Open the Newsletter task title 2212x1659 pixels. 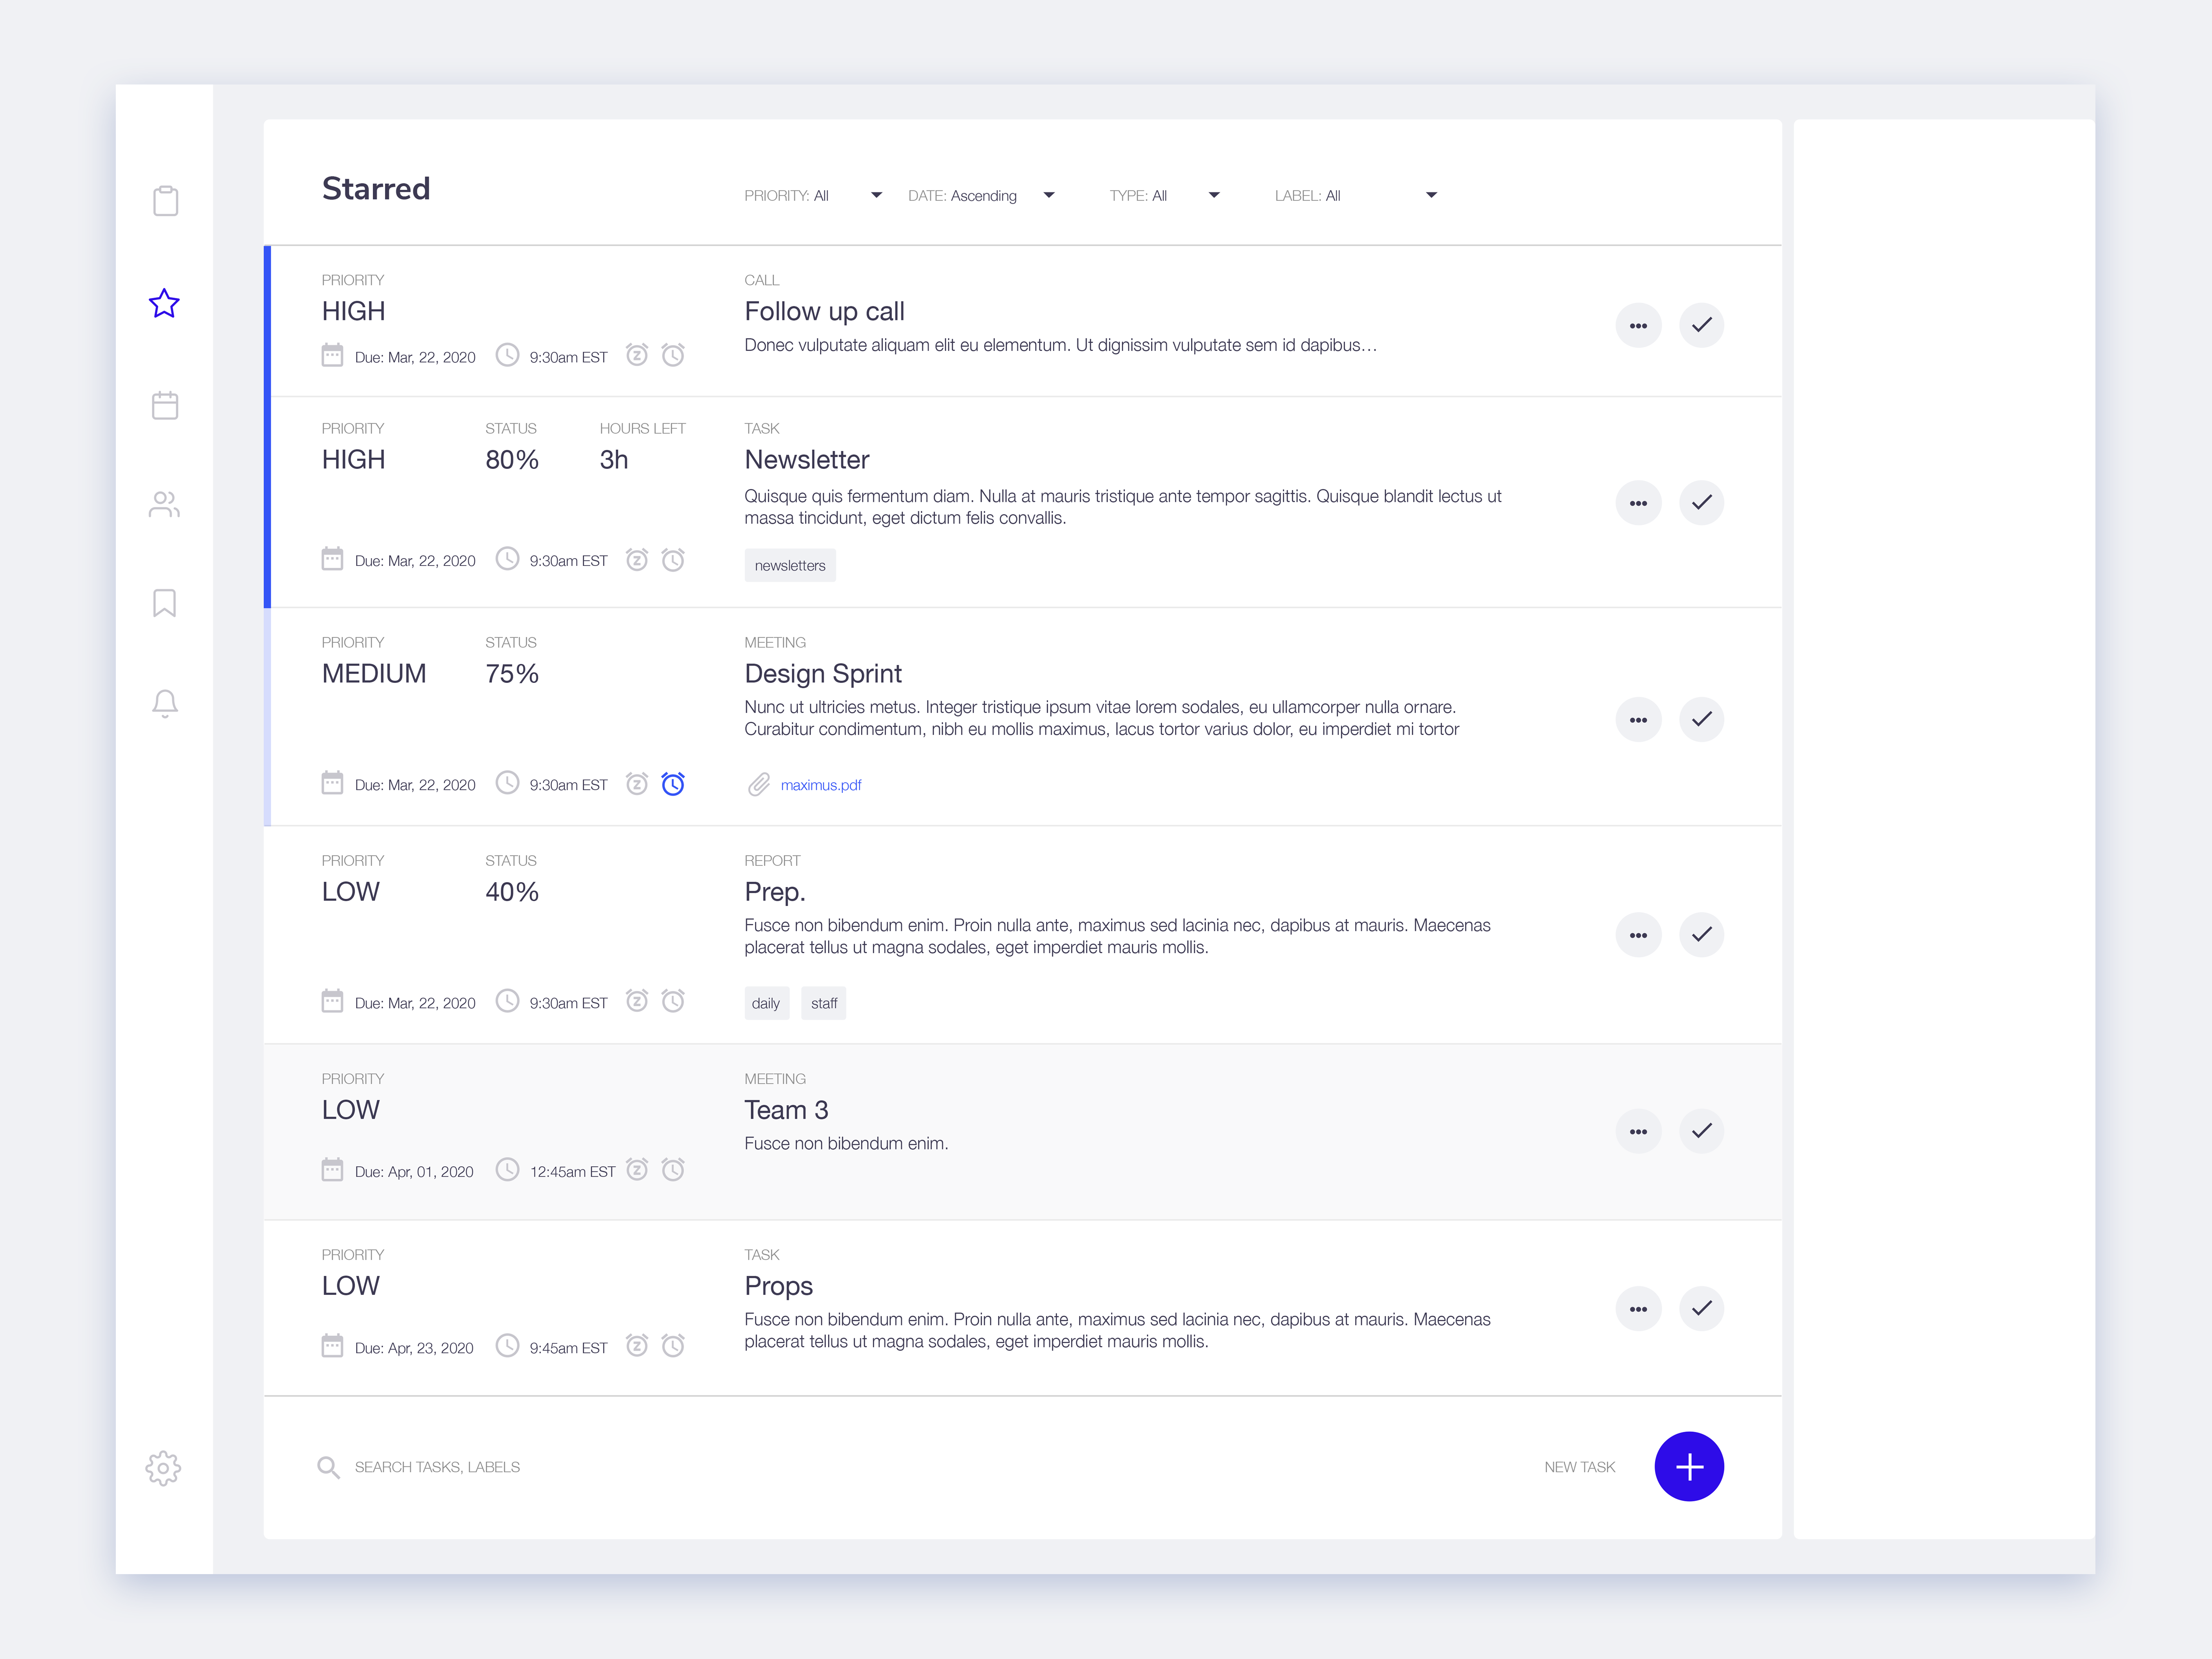(807, 460)
